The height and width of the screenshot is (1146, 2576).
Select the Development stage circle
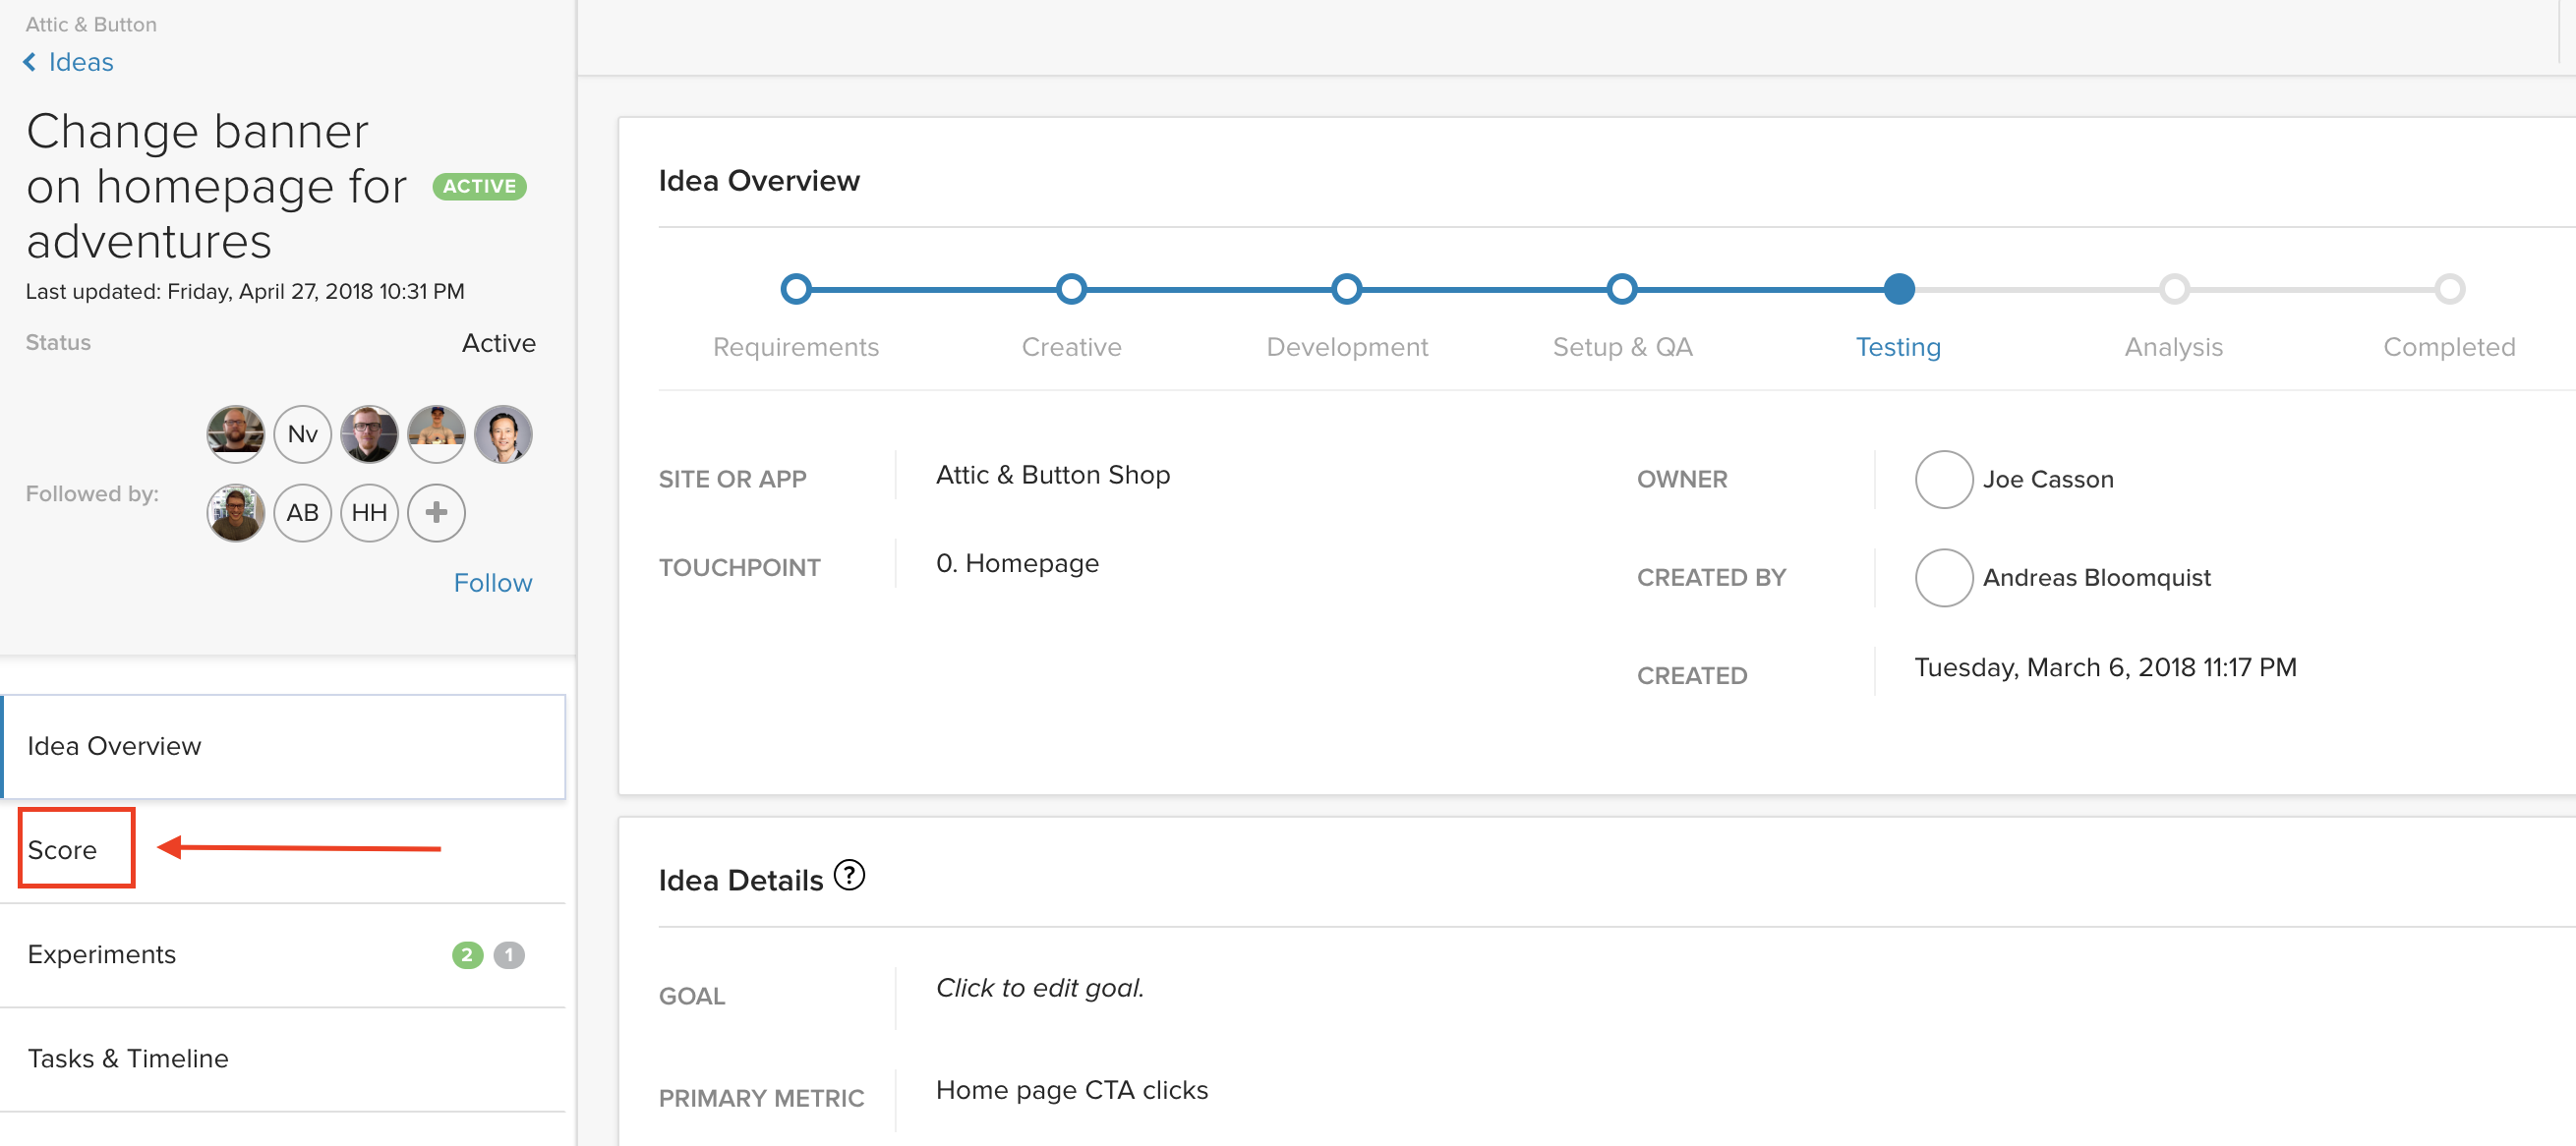1346,289
